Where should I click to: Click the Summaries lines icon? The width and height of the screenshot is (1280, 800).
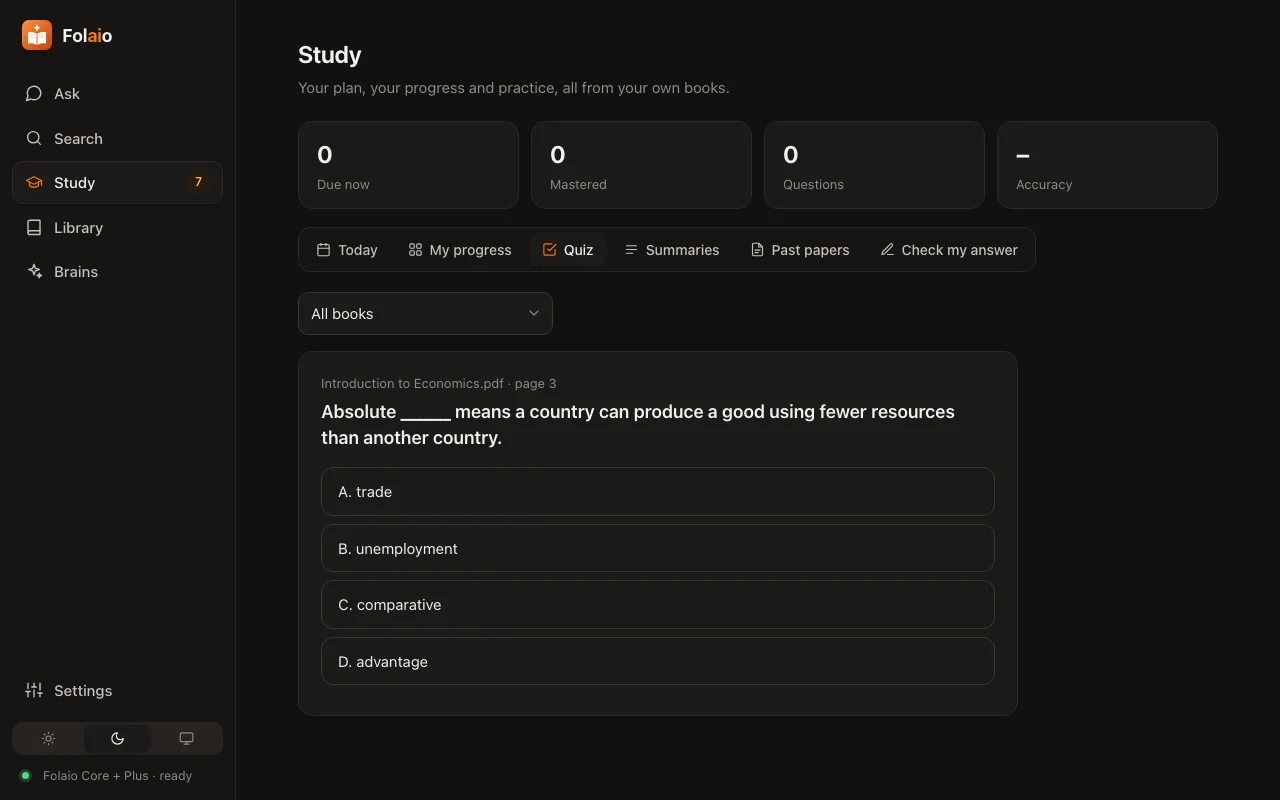click(631, 249)
